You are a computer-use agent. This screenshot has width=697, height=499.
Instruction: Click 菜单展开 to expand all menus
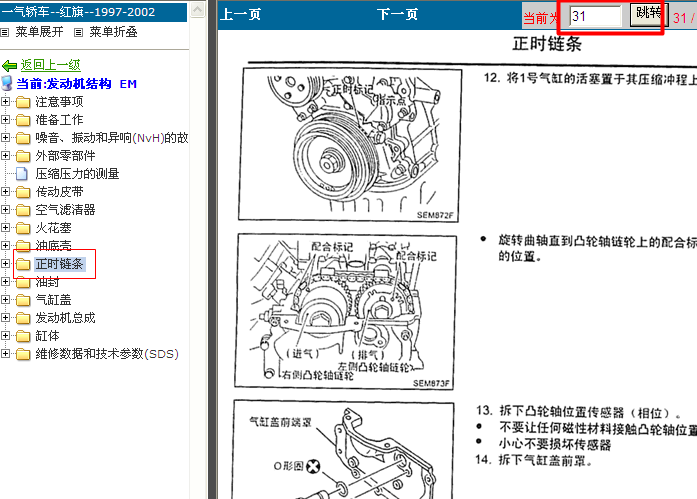(40, 32)
